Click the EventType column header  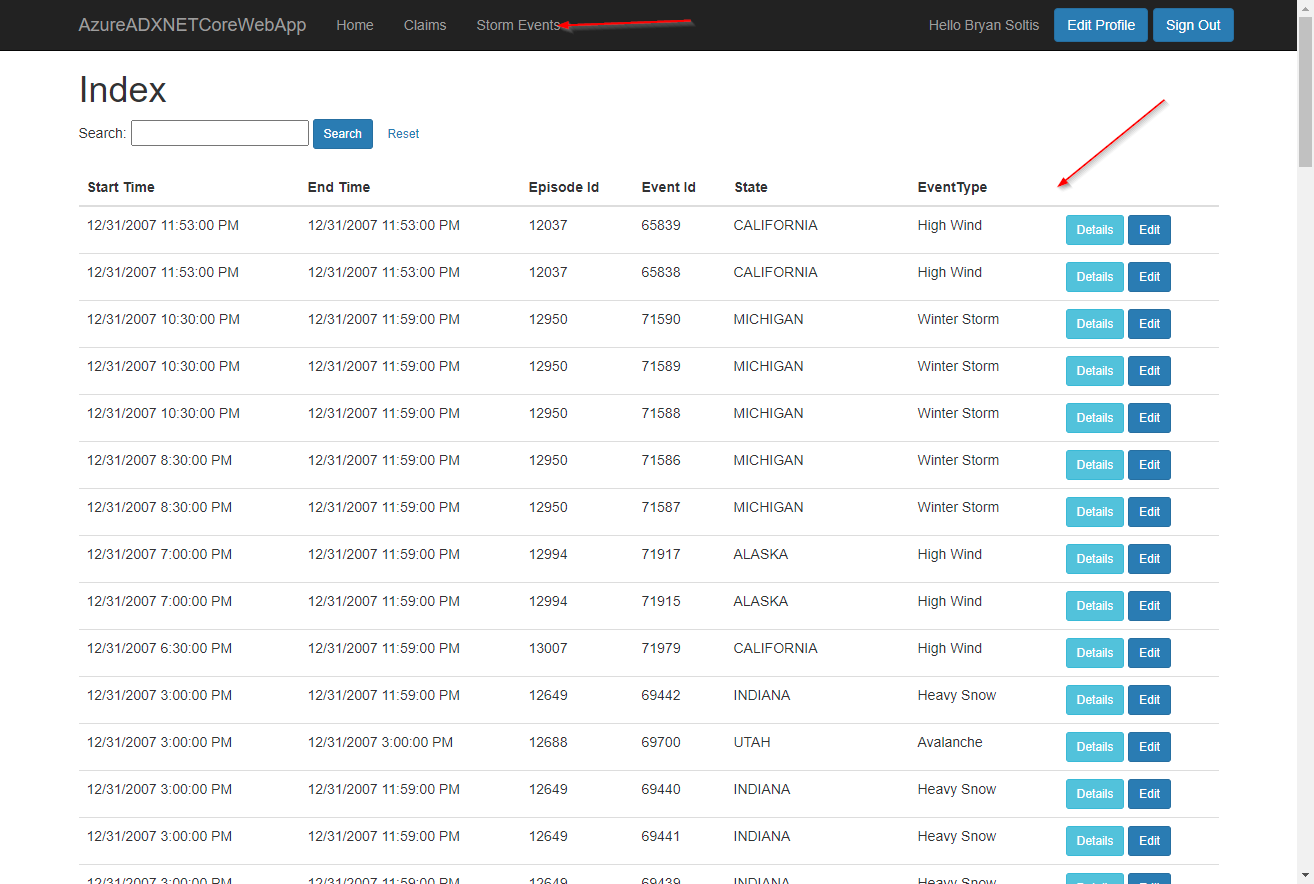(x=952, y=187)
